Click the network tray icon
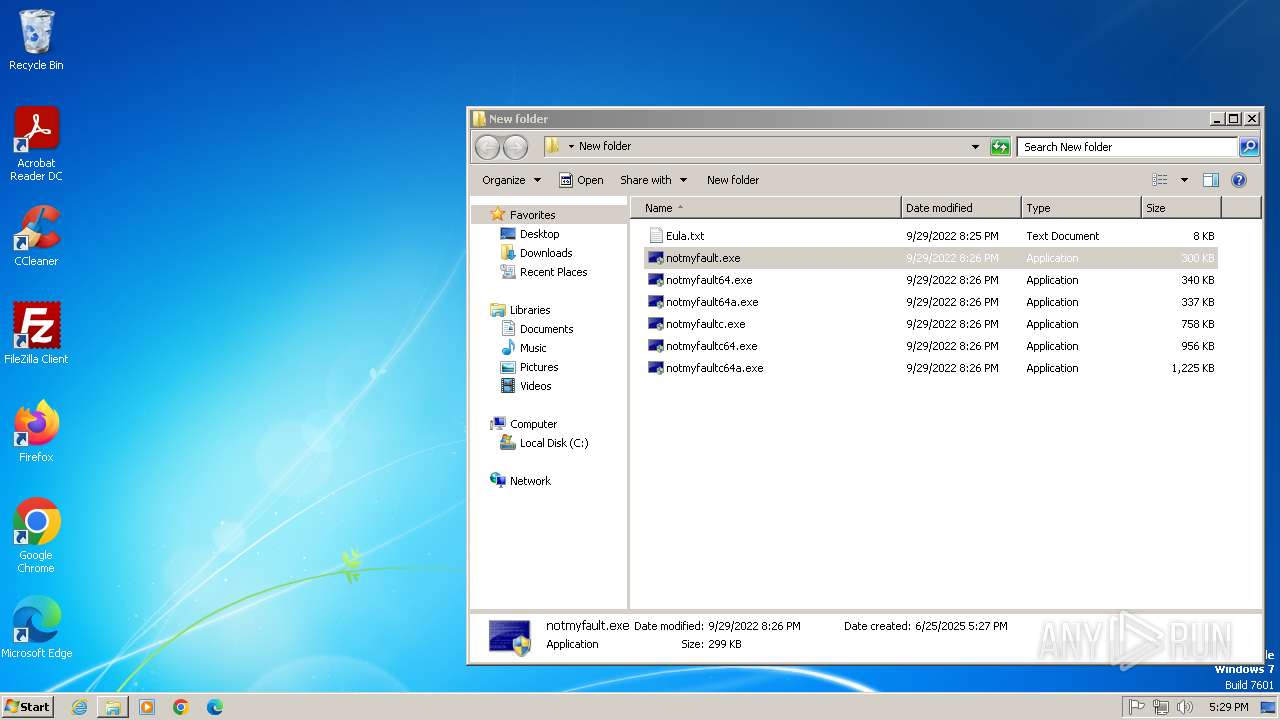This screenshot has height=720, width=1280. [x=1161, y=707]
